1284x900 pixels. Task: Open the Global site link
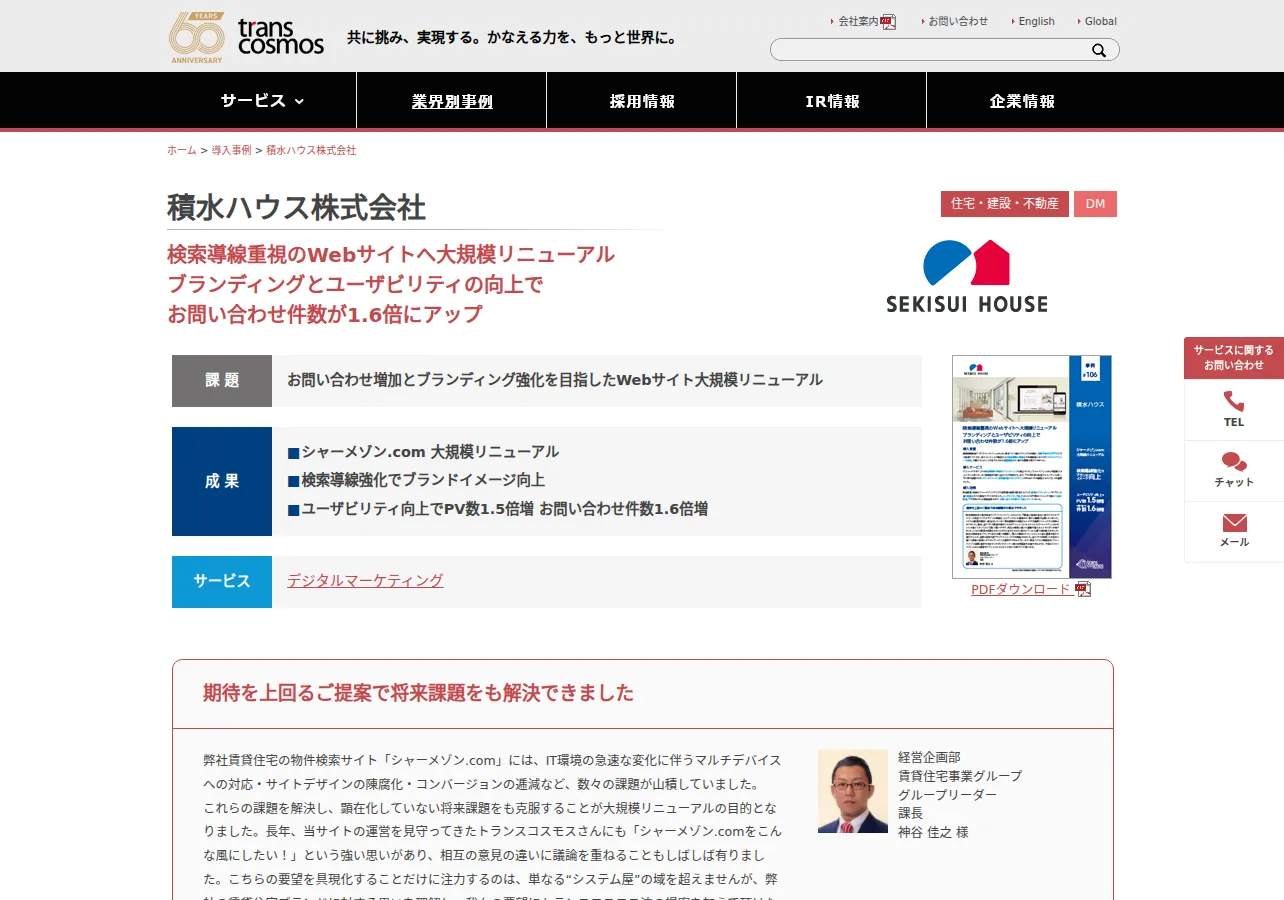(1101, 21)
